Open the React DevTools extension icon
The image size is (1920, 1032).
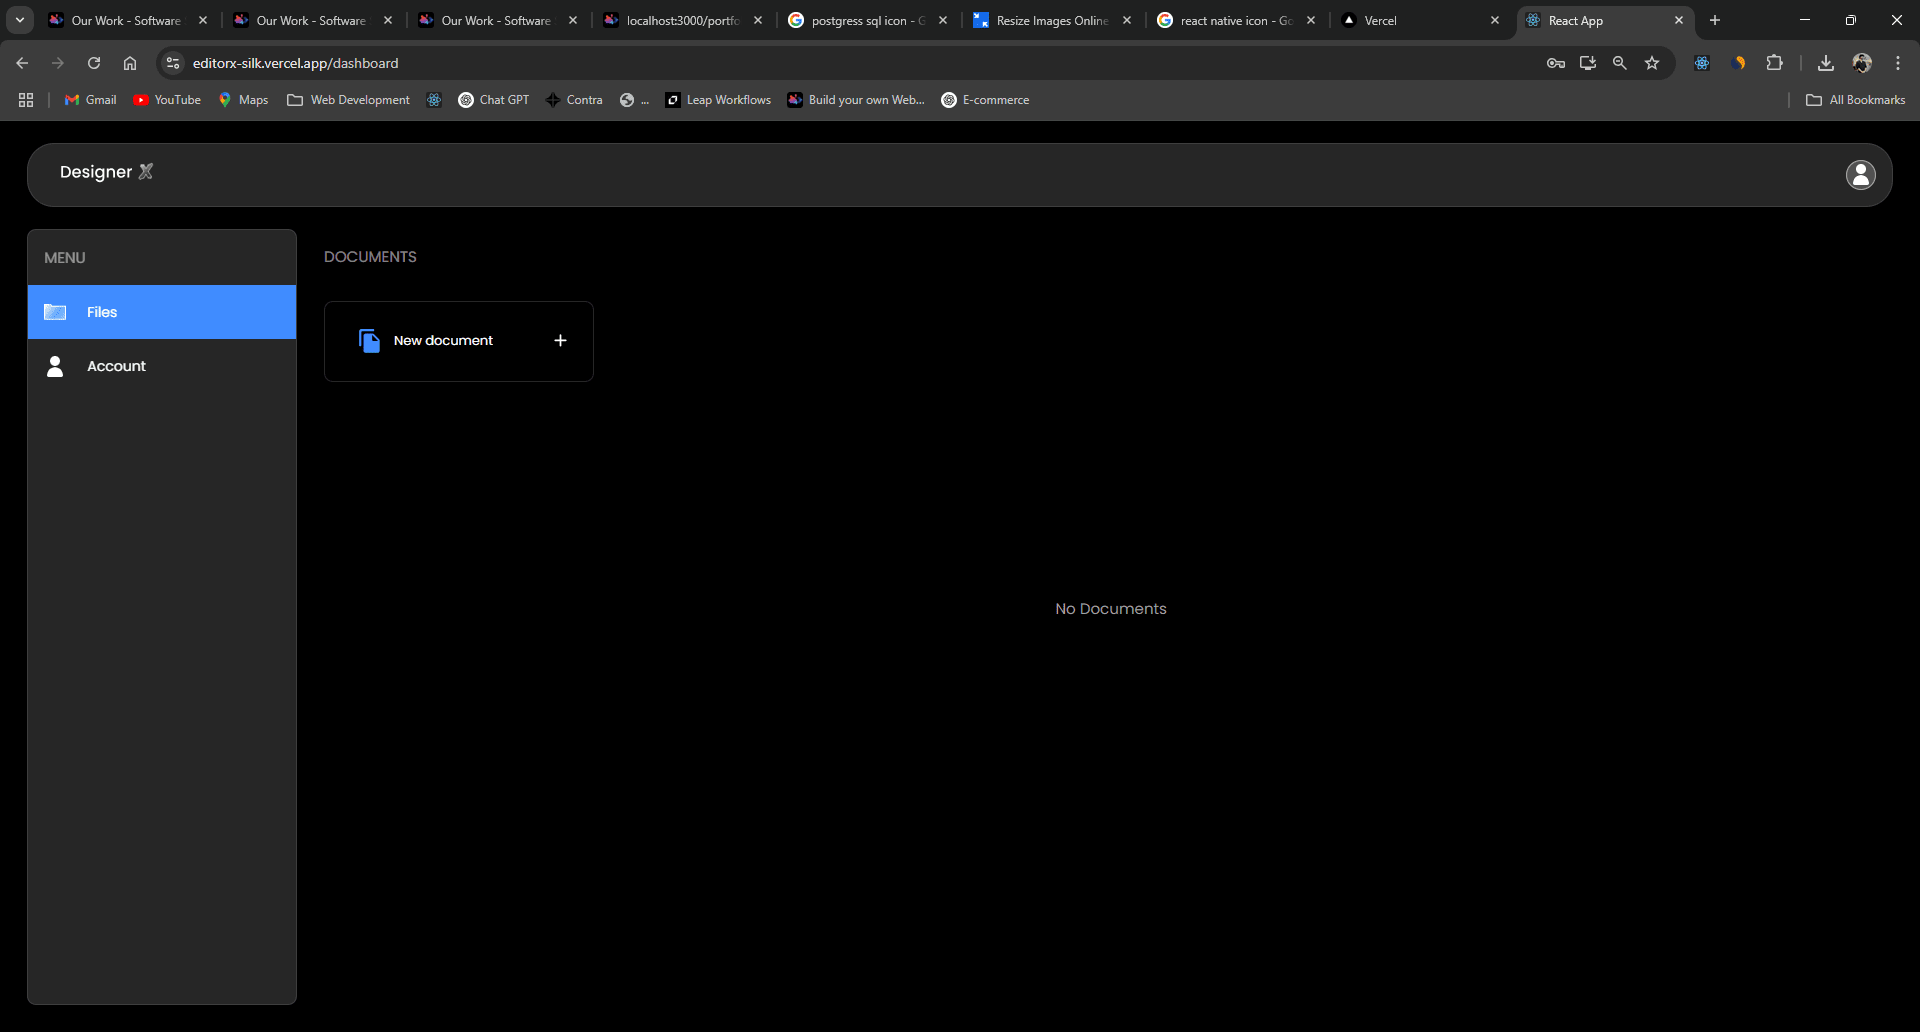1702,63
